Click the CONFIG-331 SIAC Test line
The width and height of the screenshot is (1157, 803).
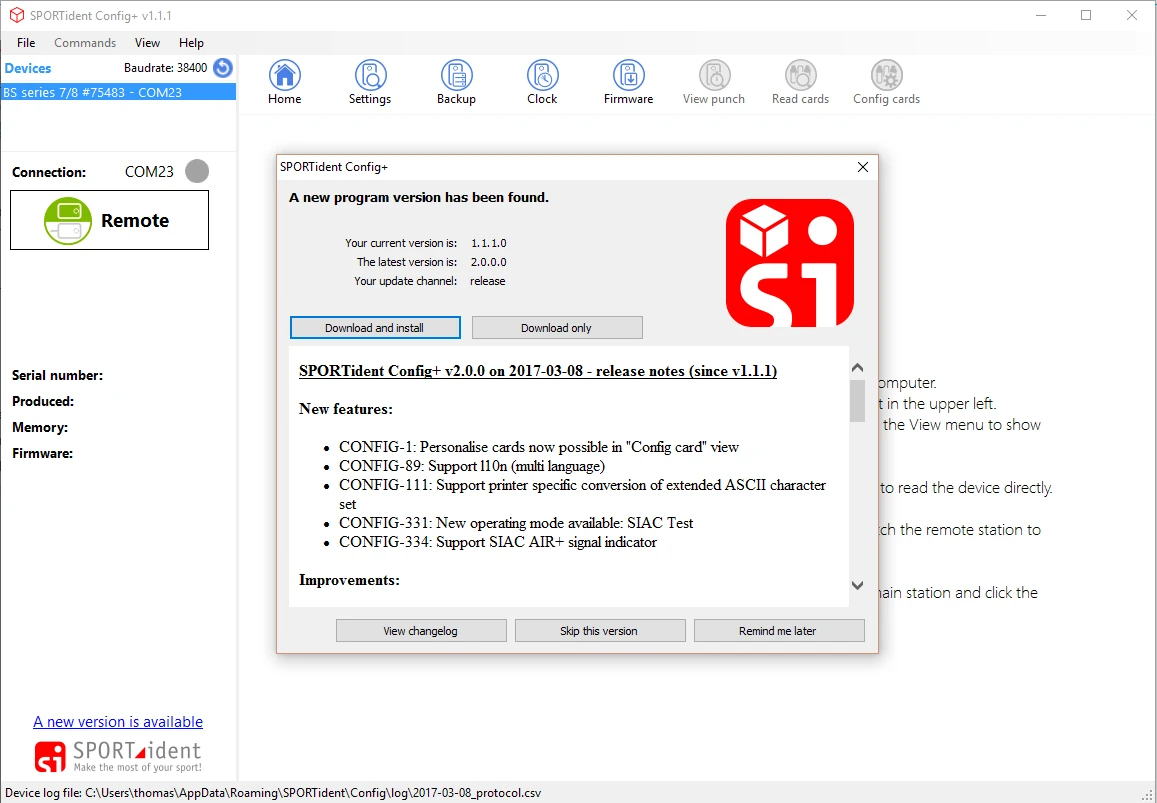click(516, 523)
